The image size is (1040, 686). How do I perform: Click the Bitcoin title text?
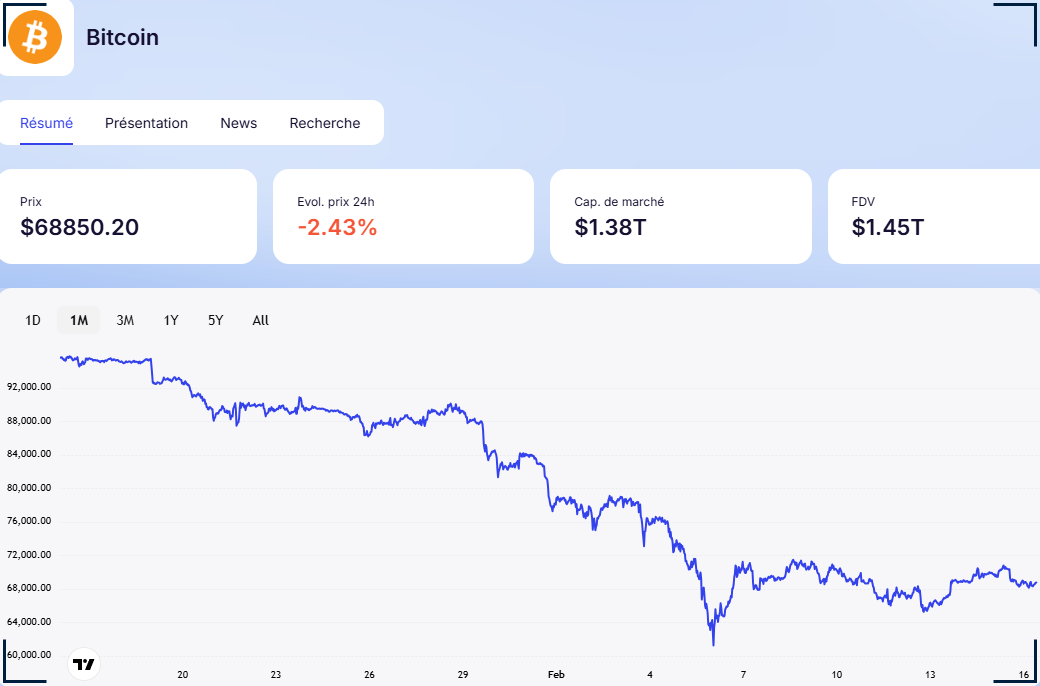tap(122, 37)
